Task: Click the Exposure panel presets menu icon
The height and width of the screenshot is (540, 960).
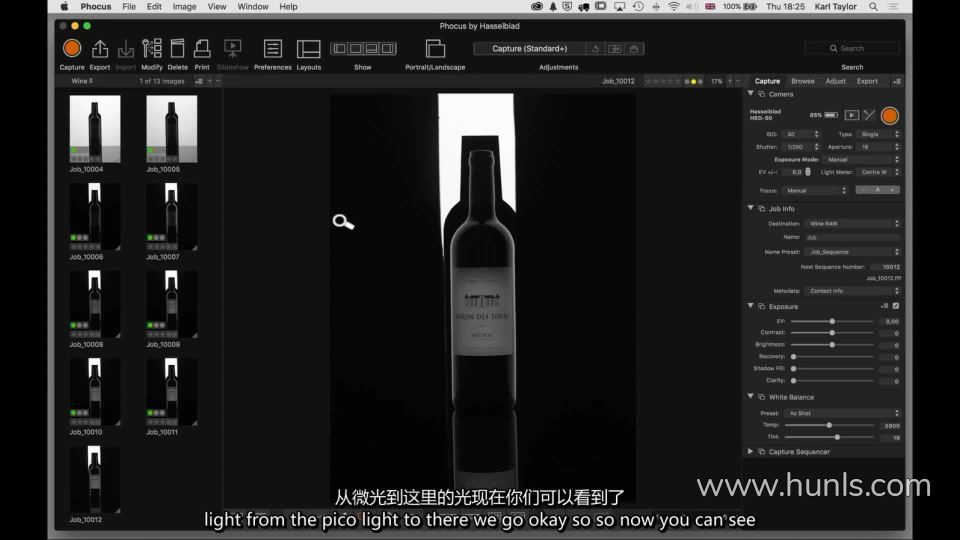Action: click(x=885, y=306)
